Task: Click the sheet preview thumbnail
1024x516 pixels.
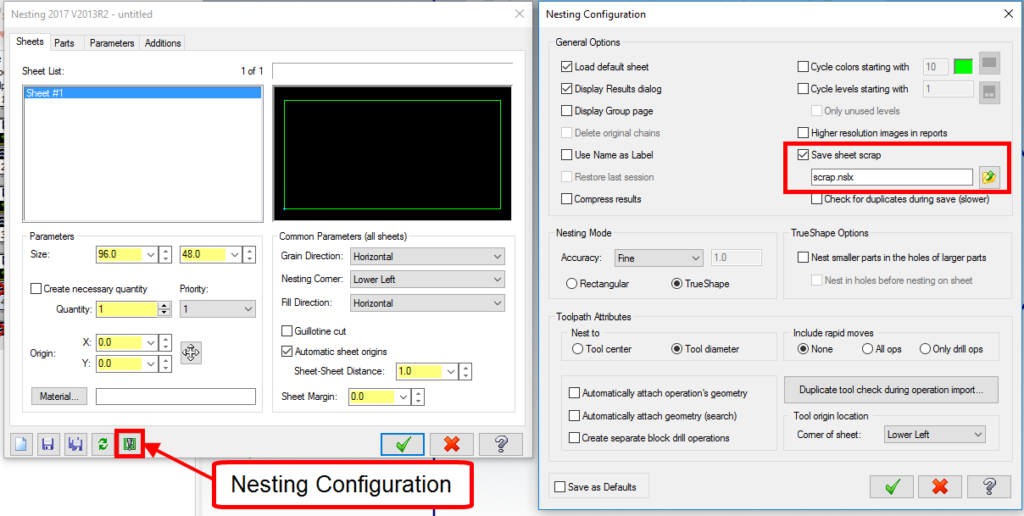Action: coord(392,154)
